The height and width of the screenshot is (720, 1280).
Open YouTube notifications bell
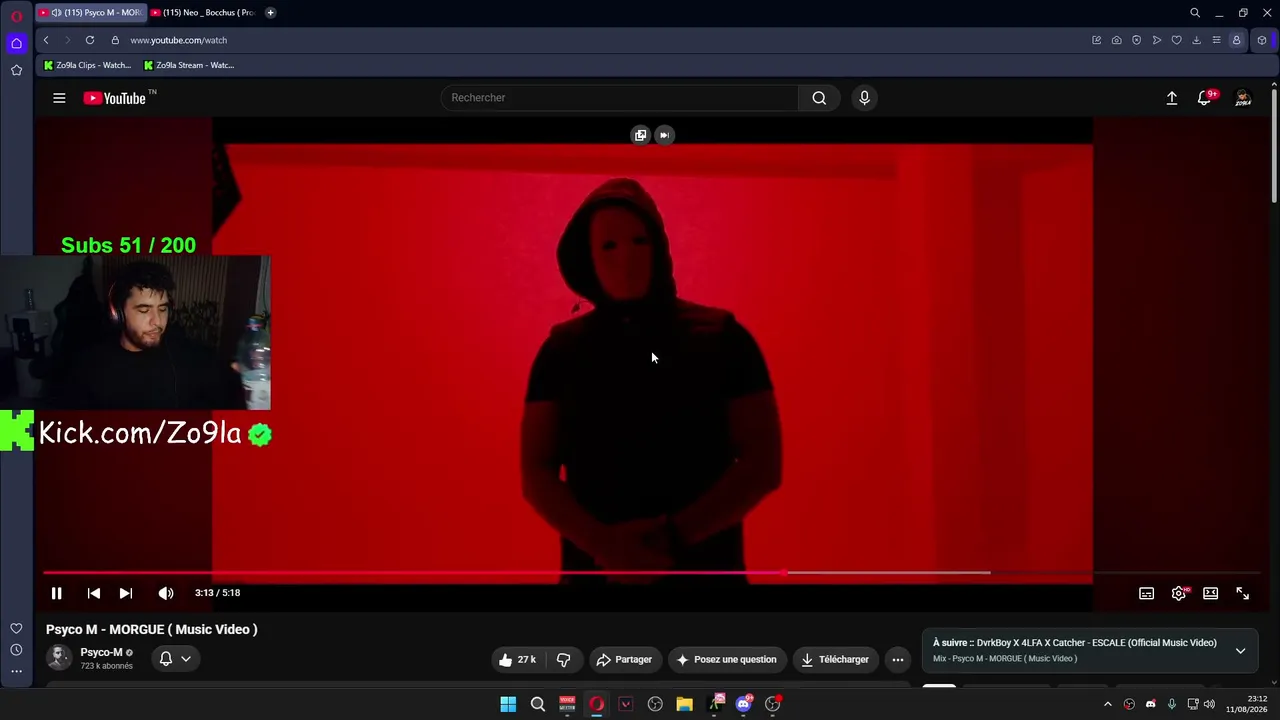(1205, 98)
